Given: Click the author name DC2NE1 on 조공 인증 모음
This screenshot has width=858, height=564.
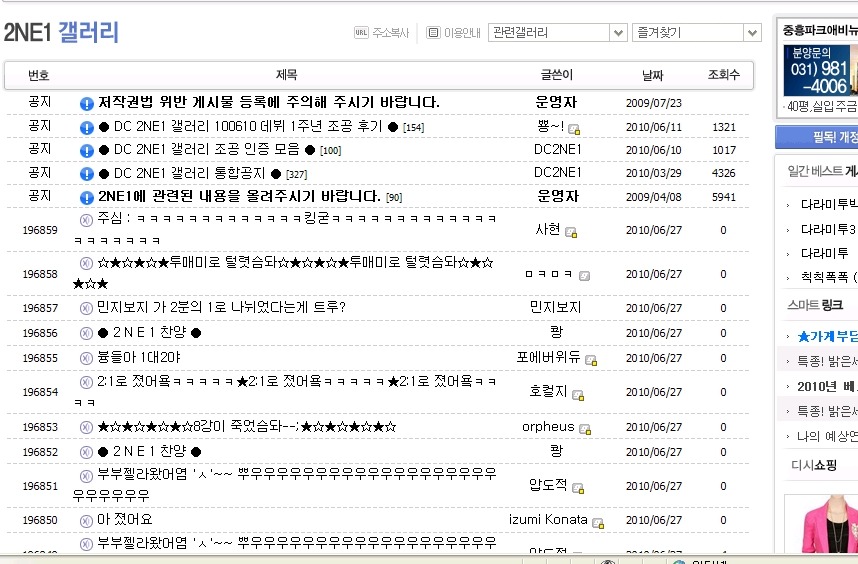Looking at the screenshot, I should point(557,150).
